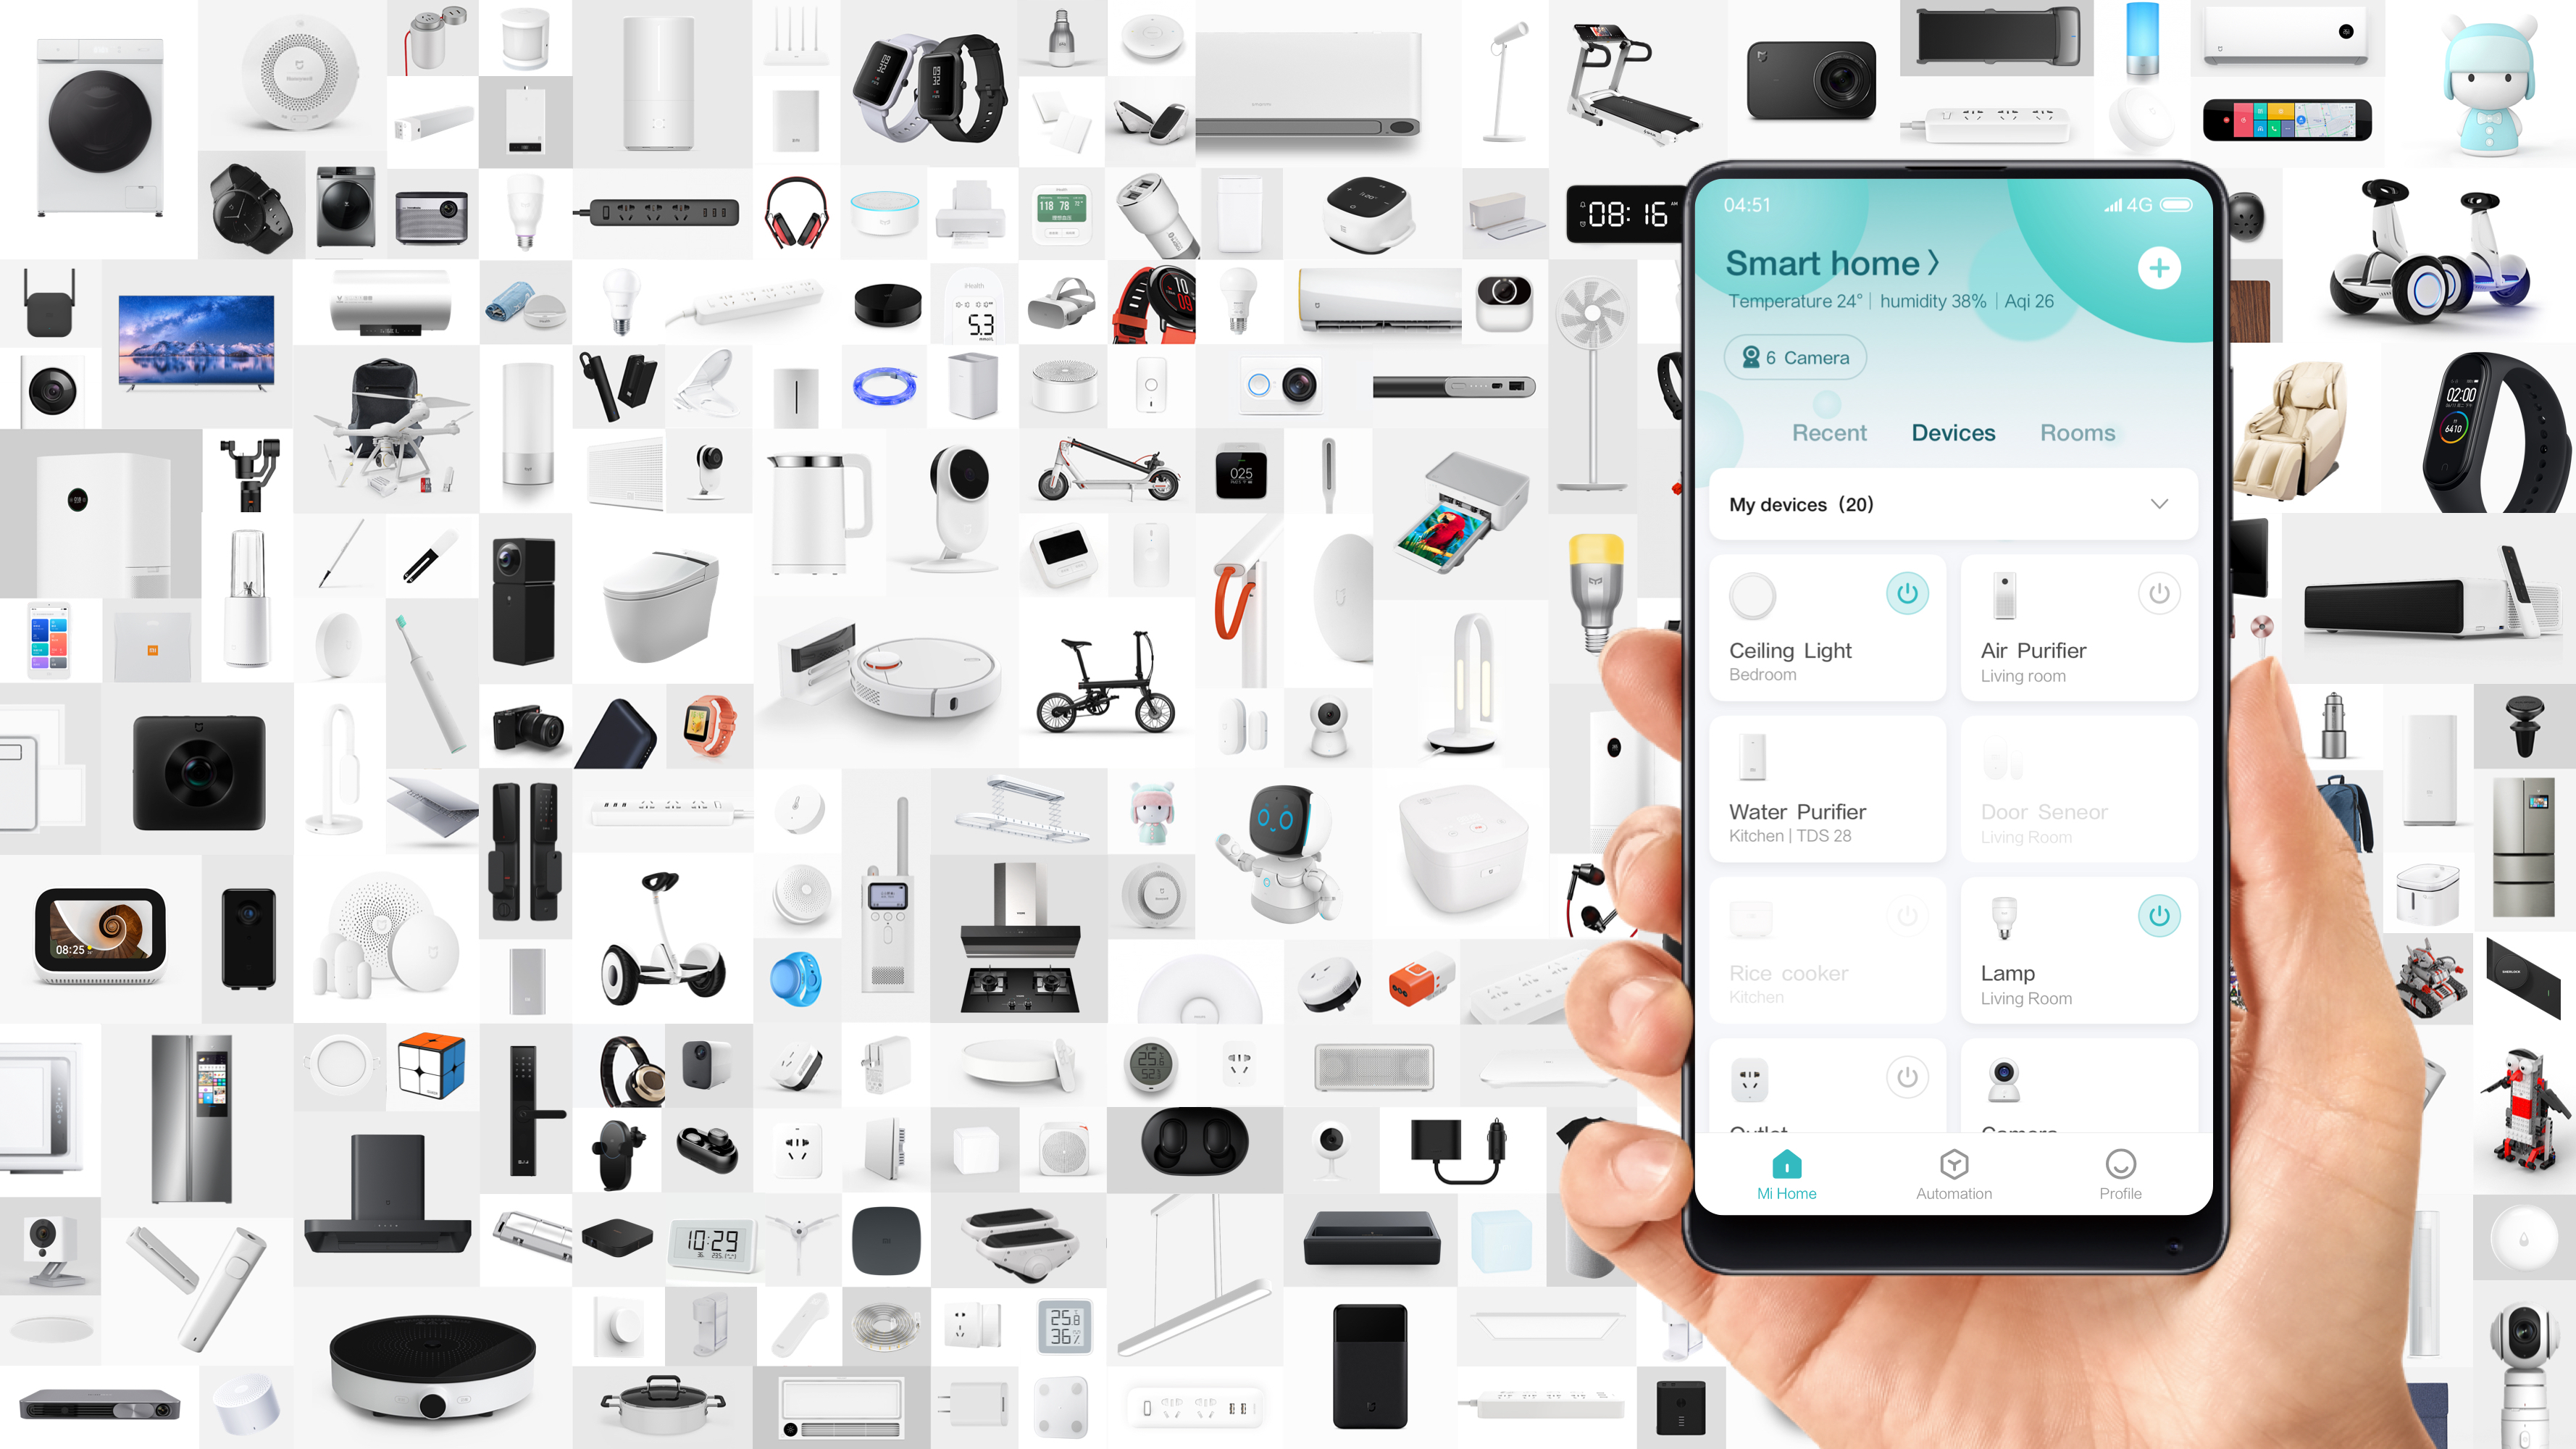The height and width of the screenshot is (1449, 2576).
Task: Select the Recent tab
Action: click(x=1829, y=433)
